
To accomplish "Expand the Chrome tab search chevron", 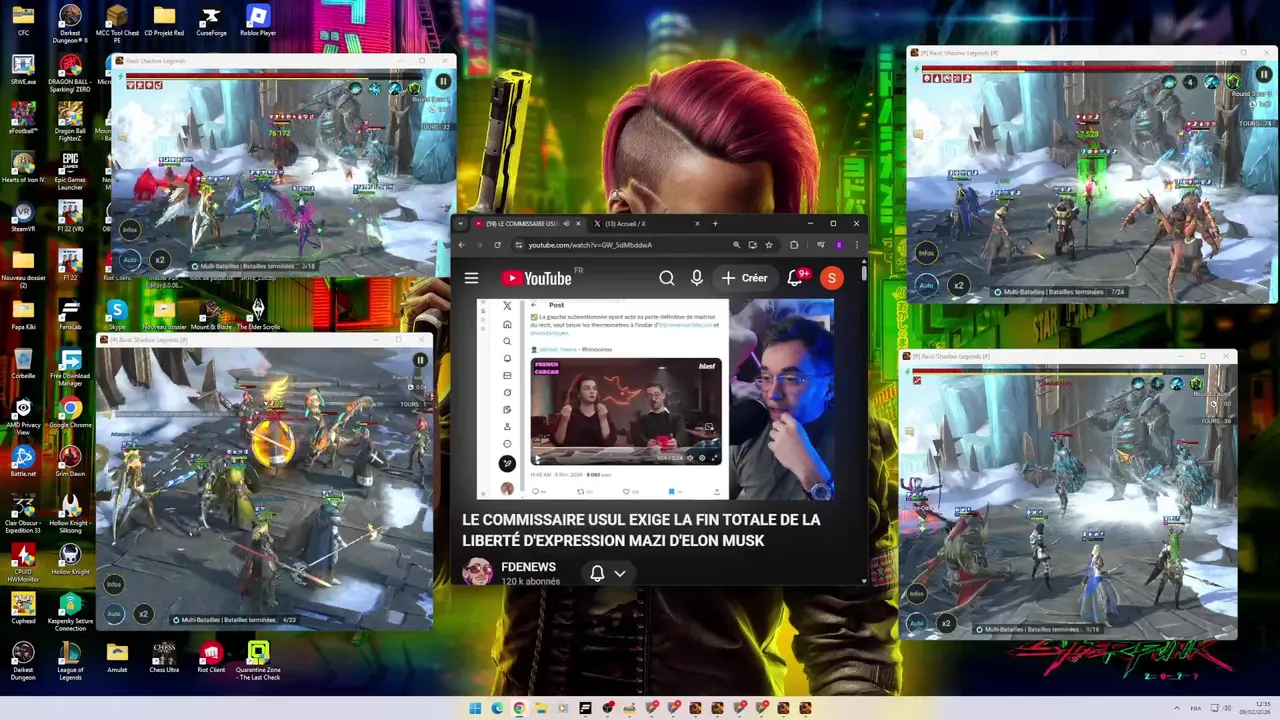I will [460, 224].
